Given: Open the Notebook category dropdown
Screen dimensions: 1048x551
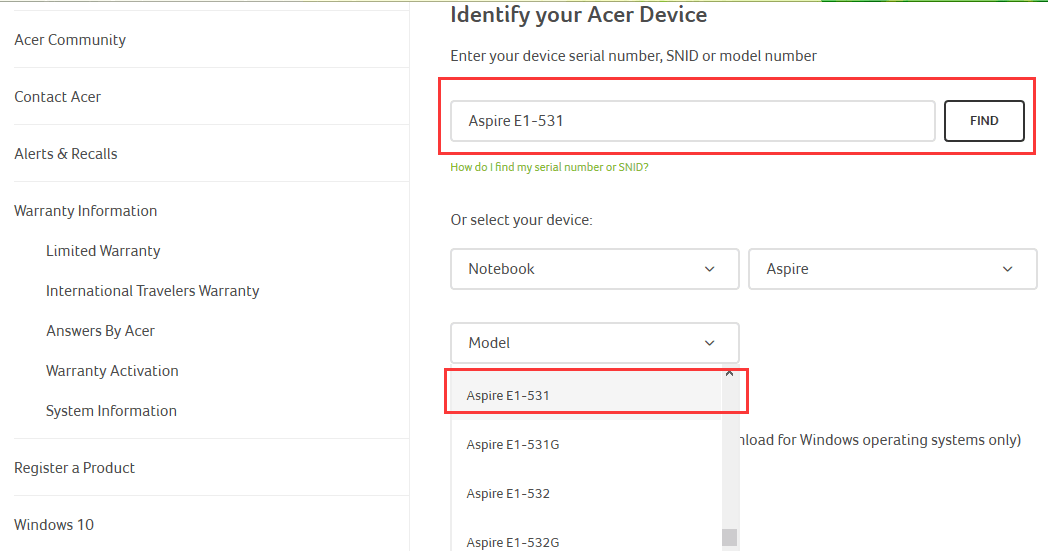Looking at the screenshot, I should click(595, 269).
